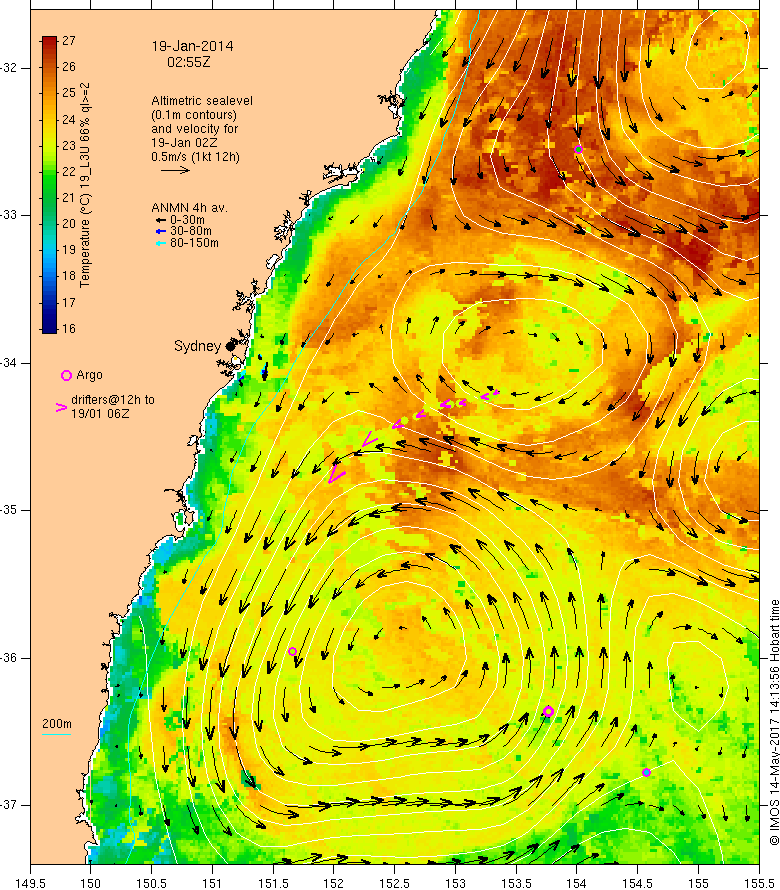Click the 'Sydney' map label

(x=197, y=346)
